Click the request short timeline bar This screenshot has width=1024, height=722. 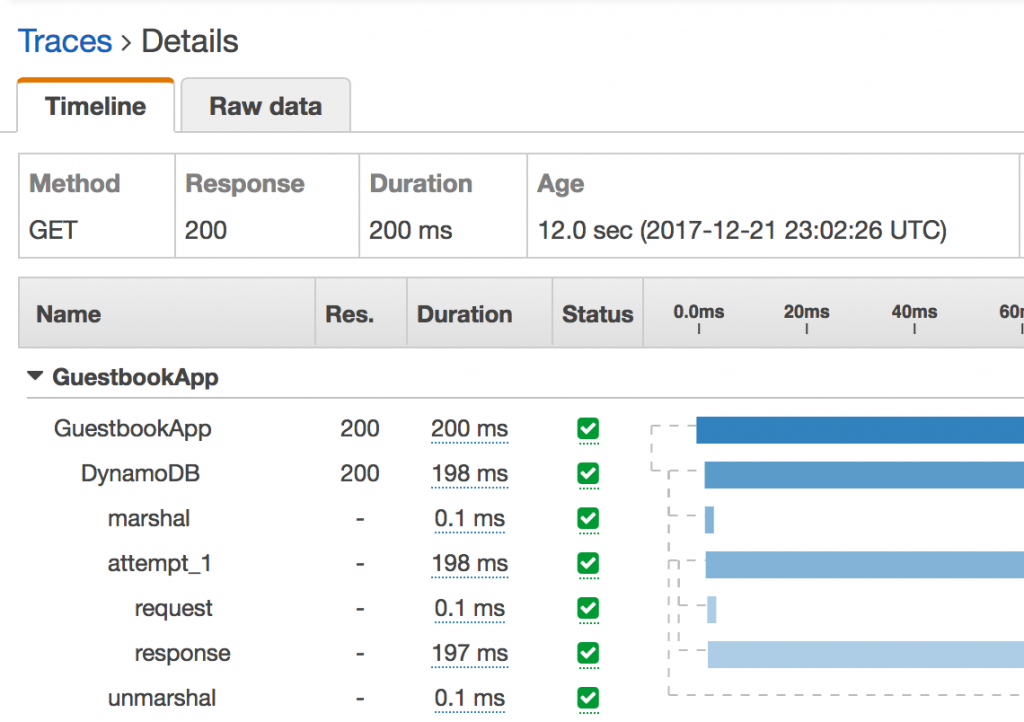(712, 610)
